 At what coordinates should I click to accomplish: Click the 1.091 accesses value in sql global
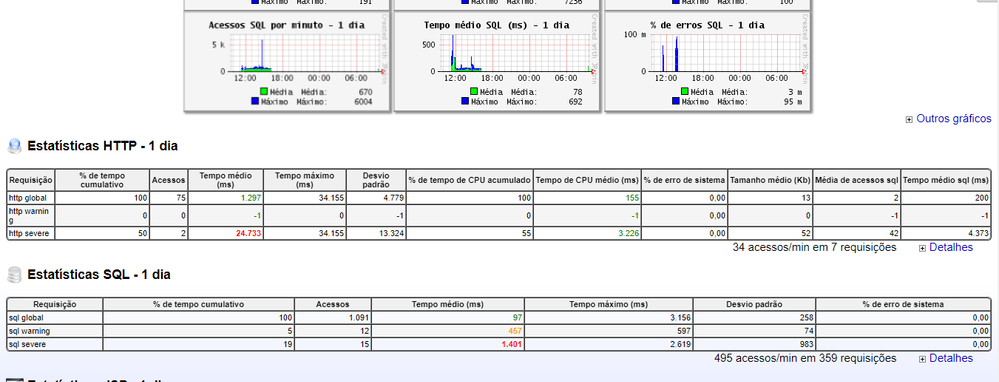coord(359,317)
